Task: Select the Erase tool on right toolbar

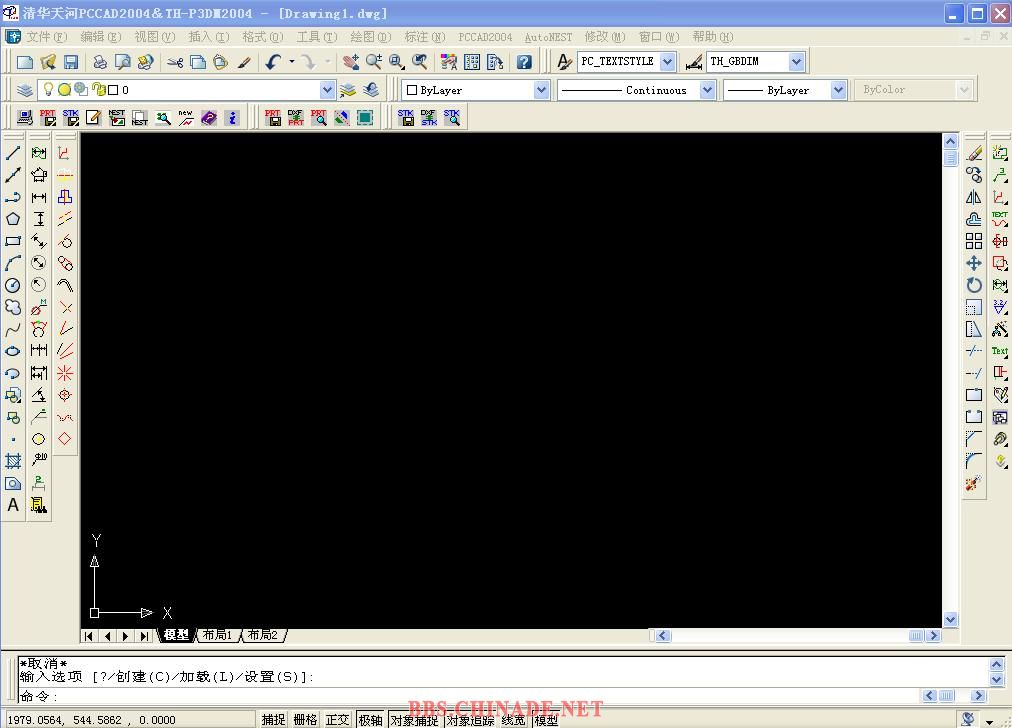Action: point(974,154)
